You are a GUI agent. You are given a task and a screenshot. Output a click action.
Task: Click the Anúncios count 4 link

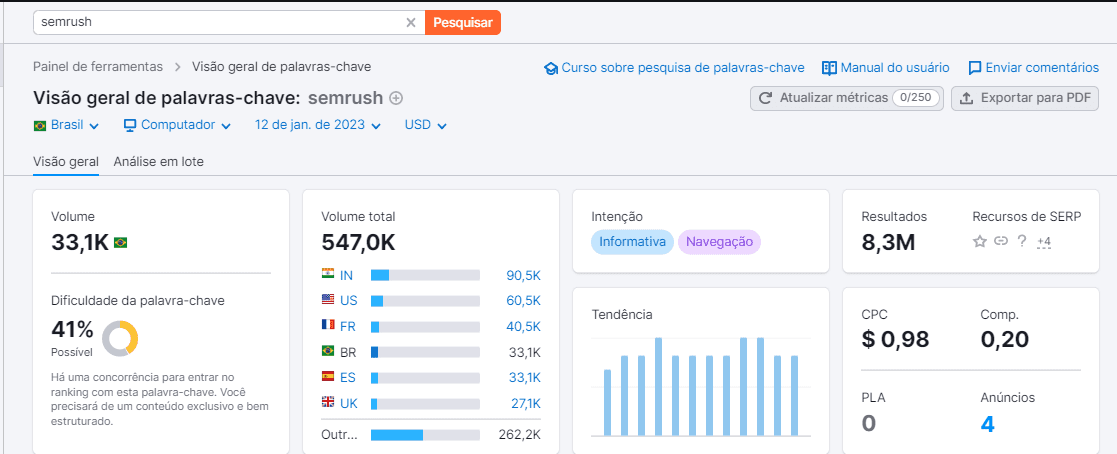pos(987,424)
